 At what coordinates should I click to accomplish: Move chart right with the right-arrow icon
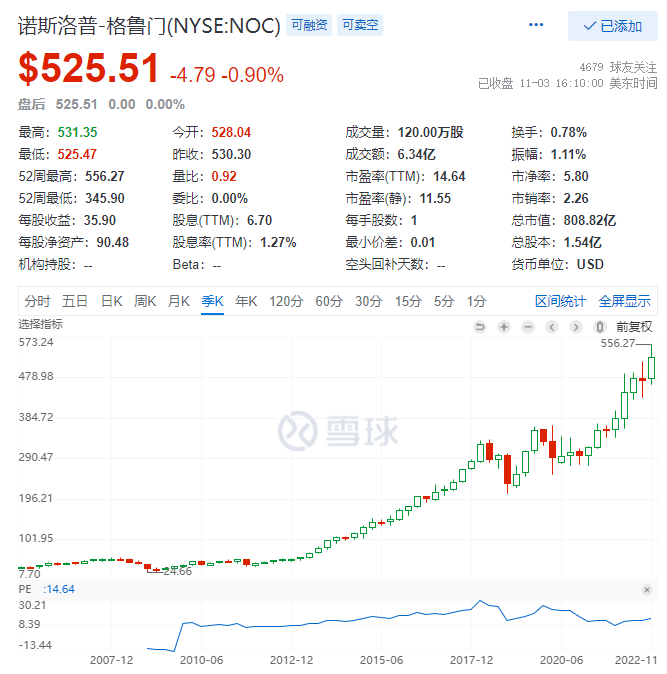pos(576,327)
